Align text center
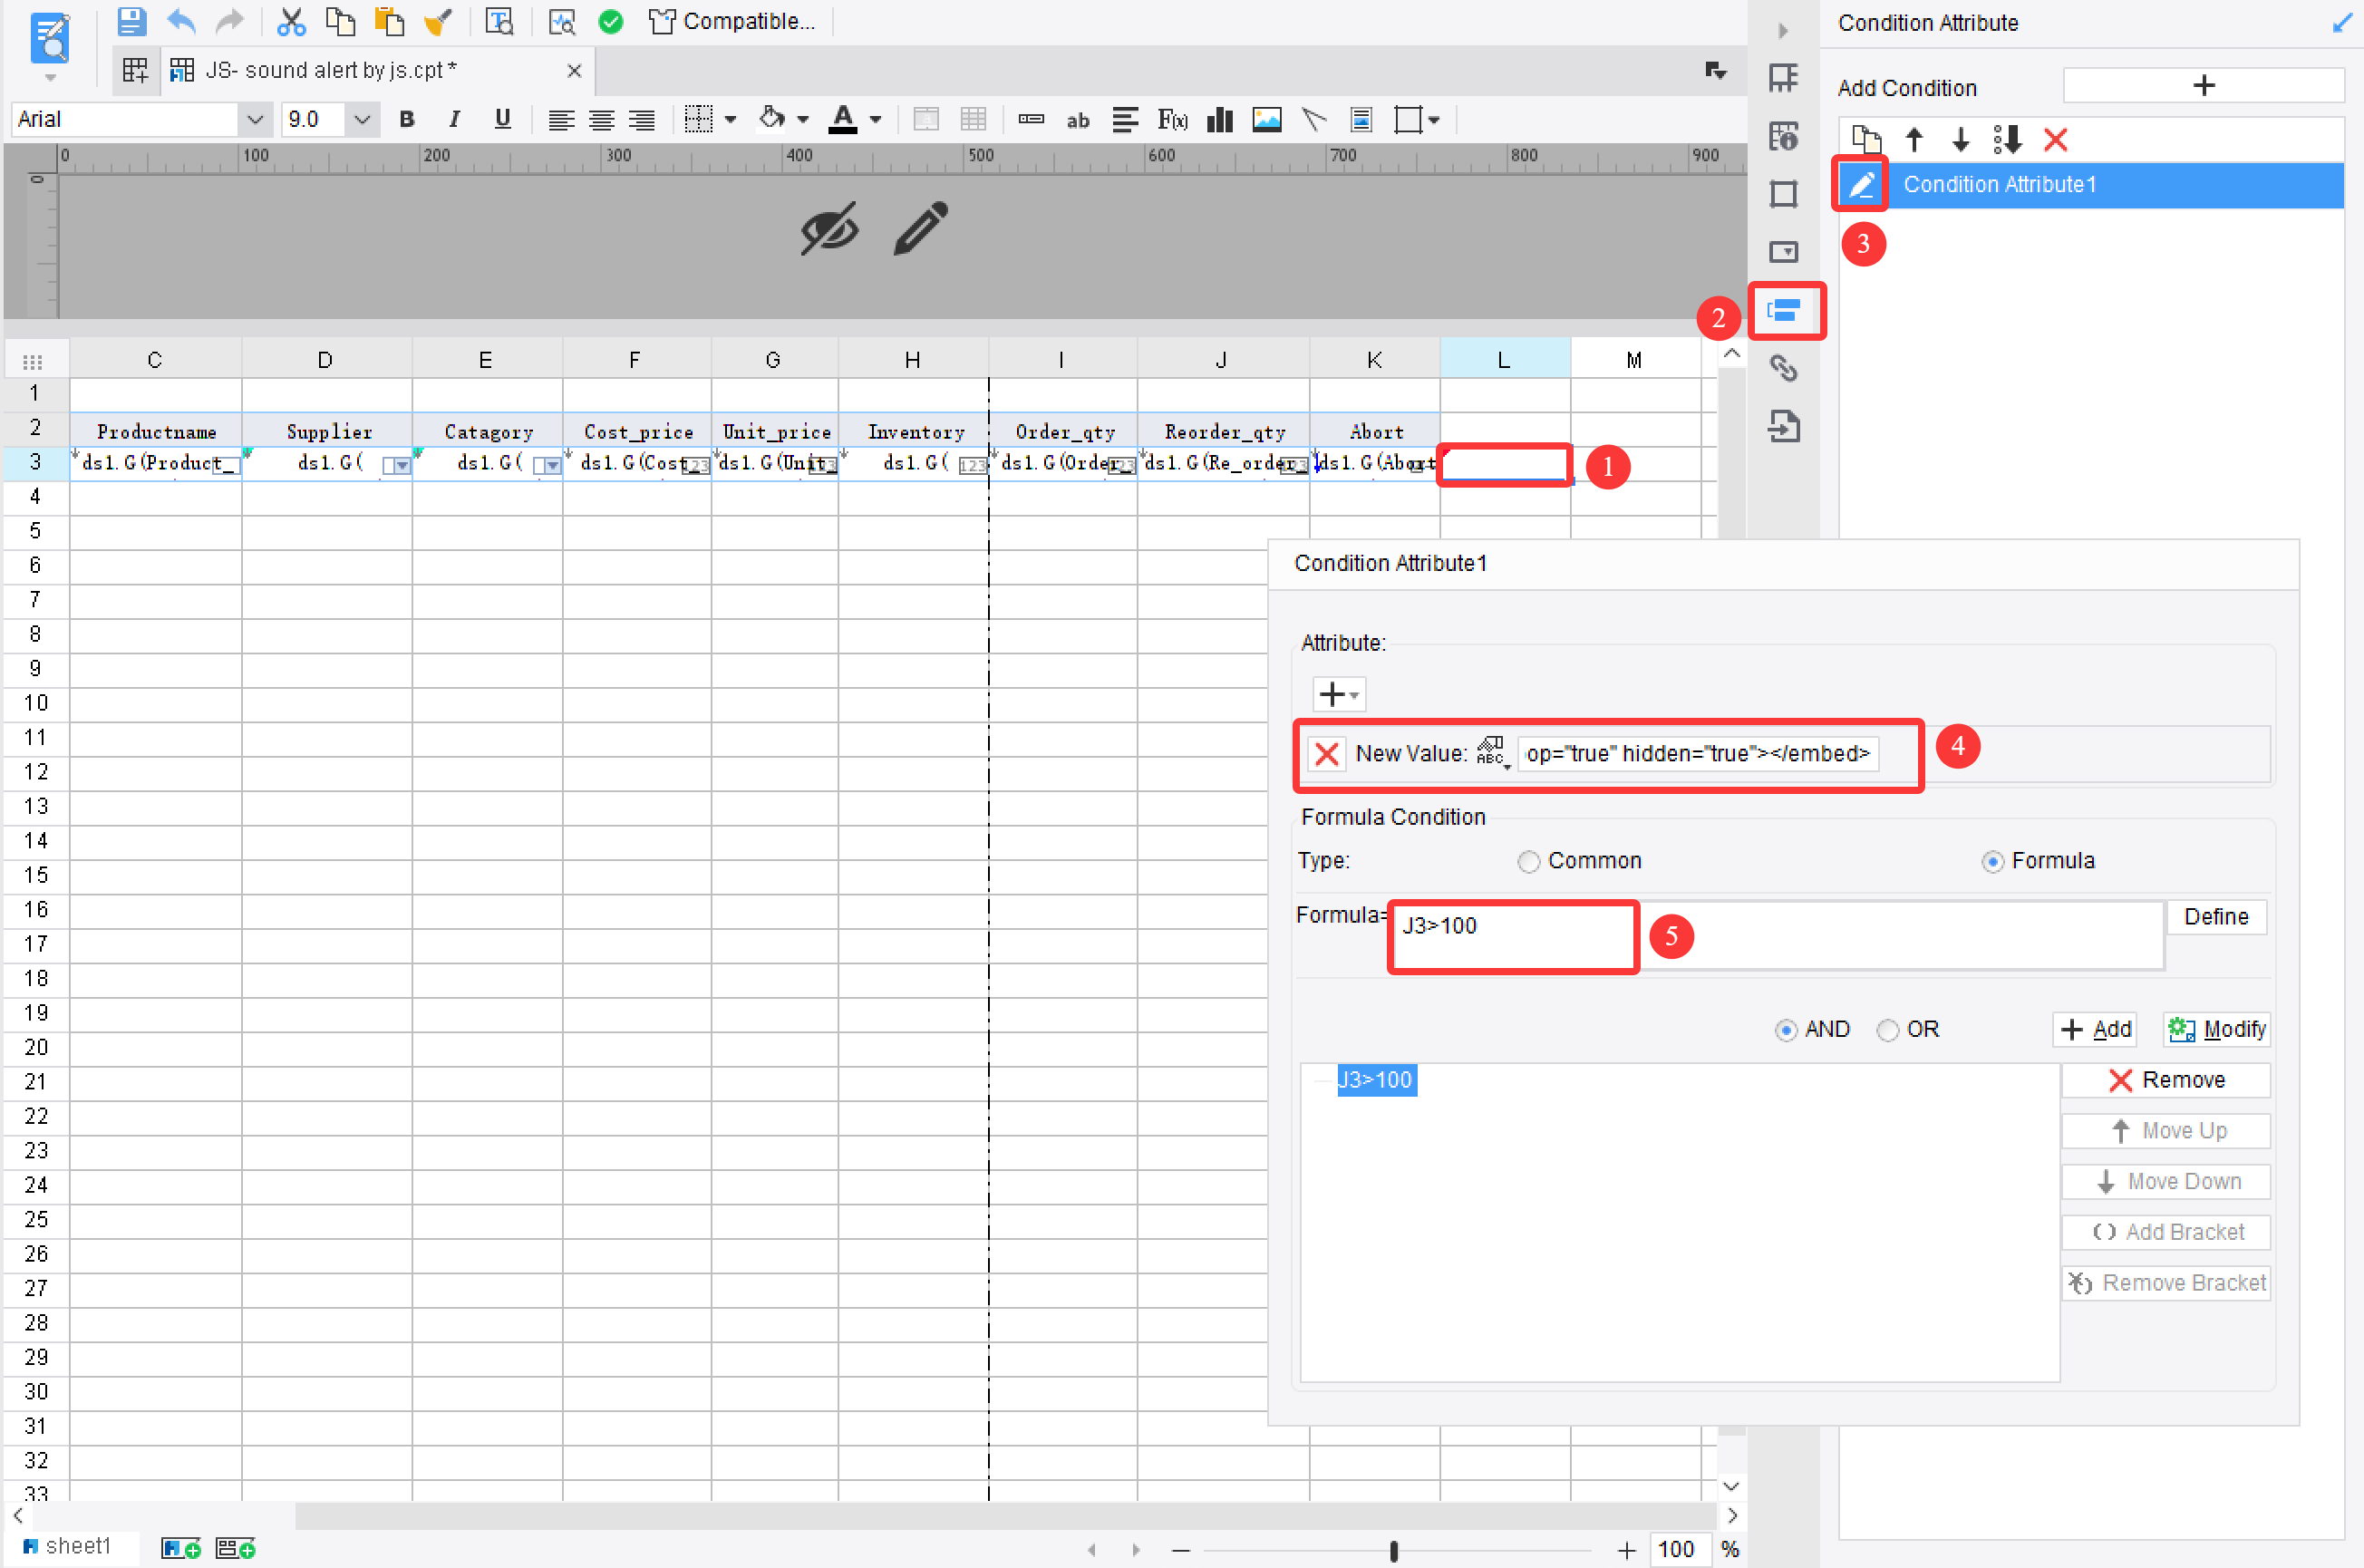Viewport: 2364px width, 1568px height. [601, 120]
